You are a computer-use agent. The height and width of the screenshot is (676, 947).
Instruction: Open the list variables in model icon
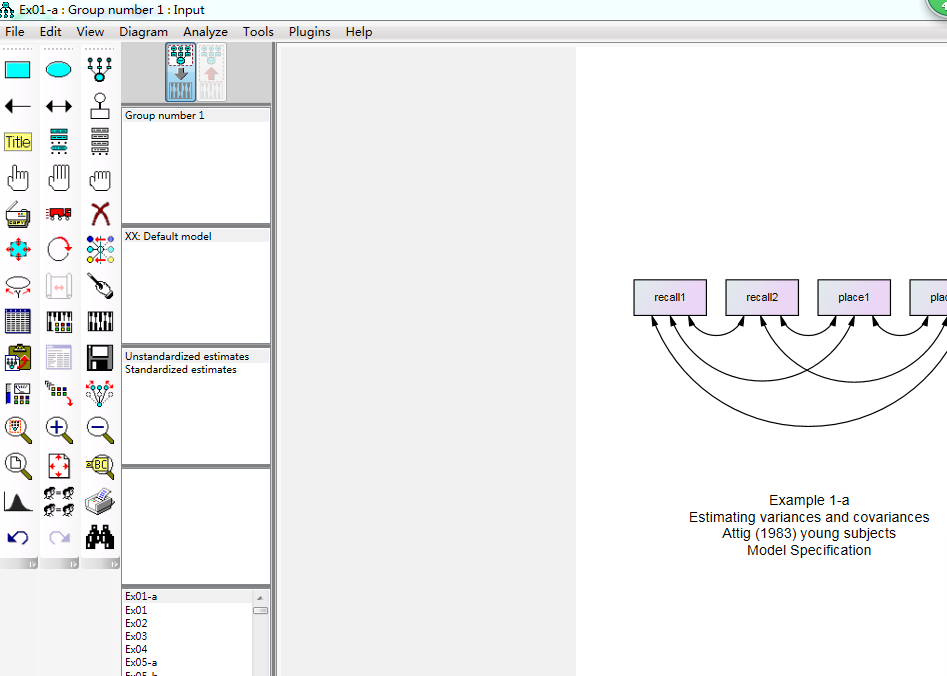(59, 141)
